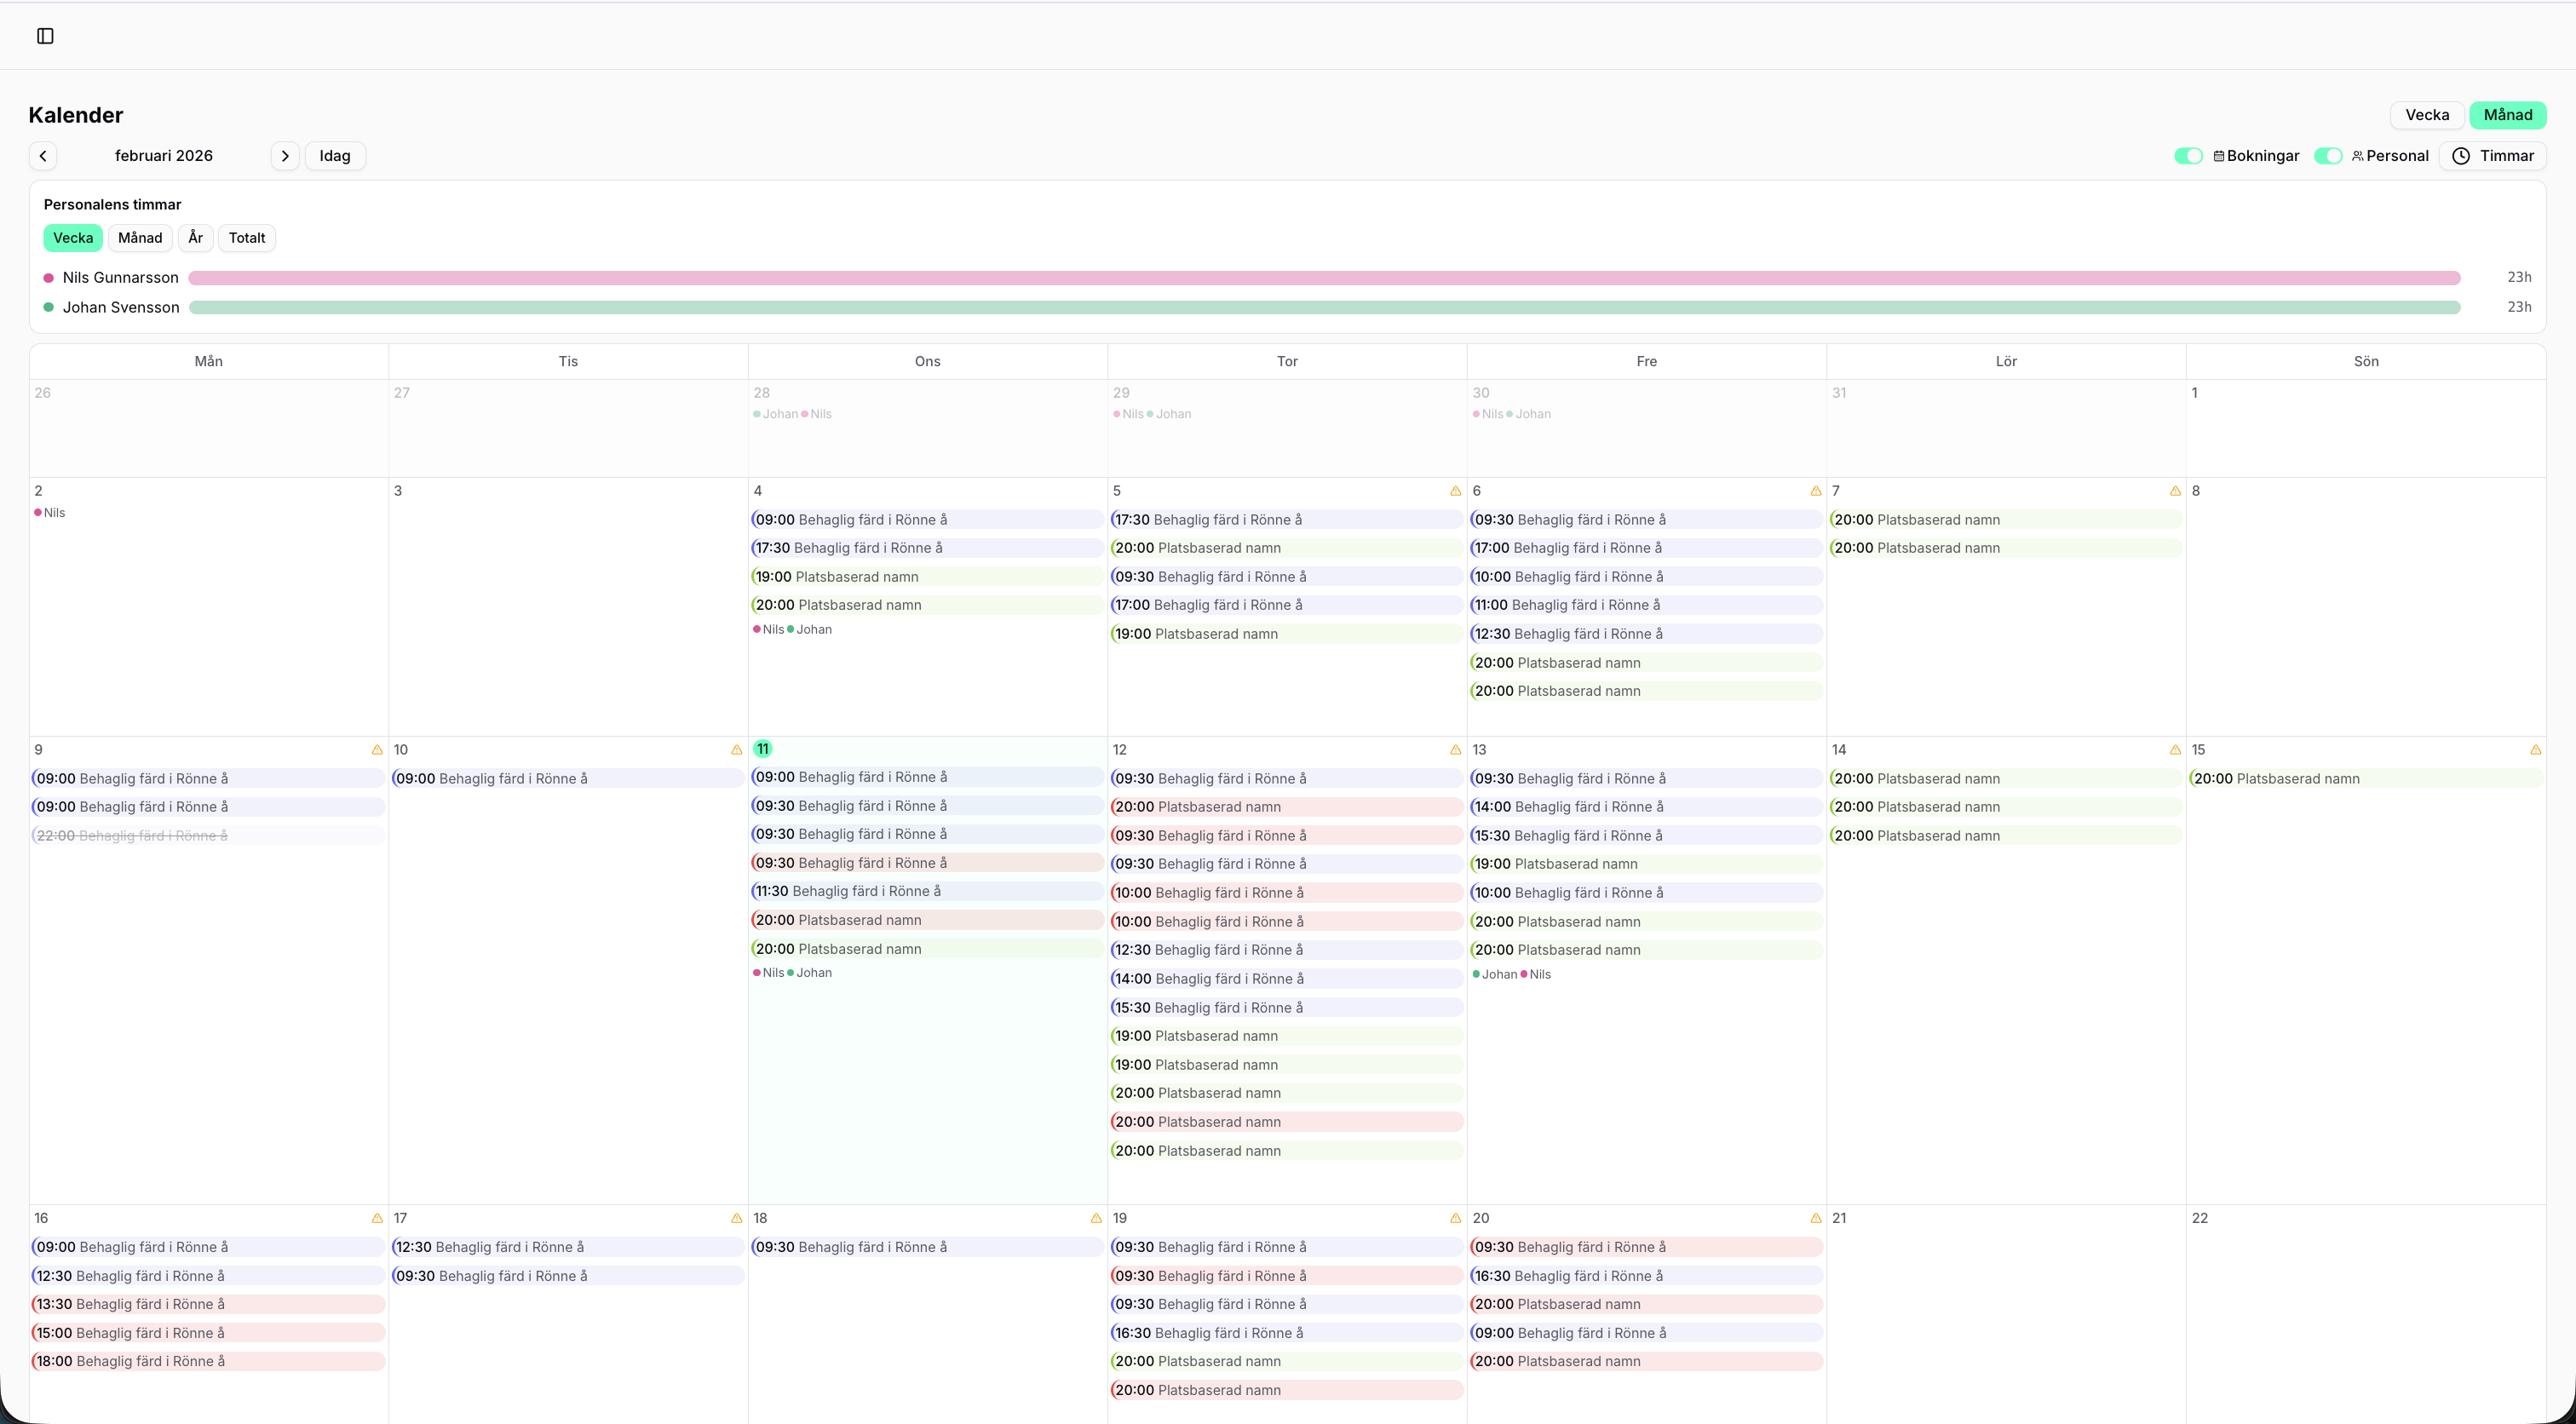Disable the Bokningar toggle
Image resolution: width=2576 pixels, height=1424 pixels.
pos(2188,155)
